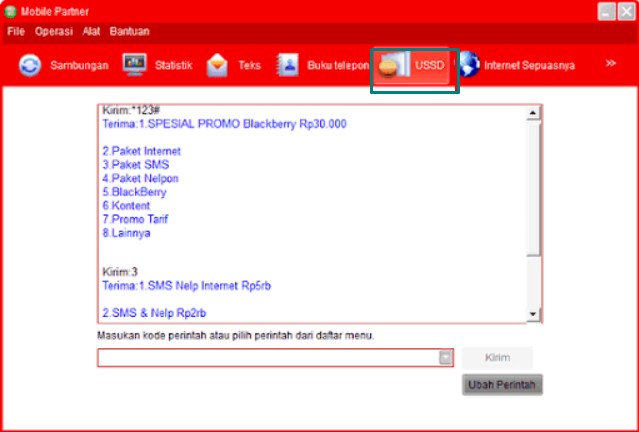Open the Teks envelope icon
Image resolution: width=639 pixels, height=432 pixels.
[217, 65]
